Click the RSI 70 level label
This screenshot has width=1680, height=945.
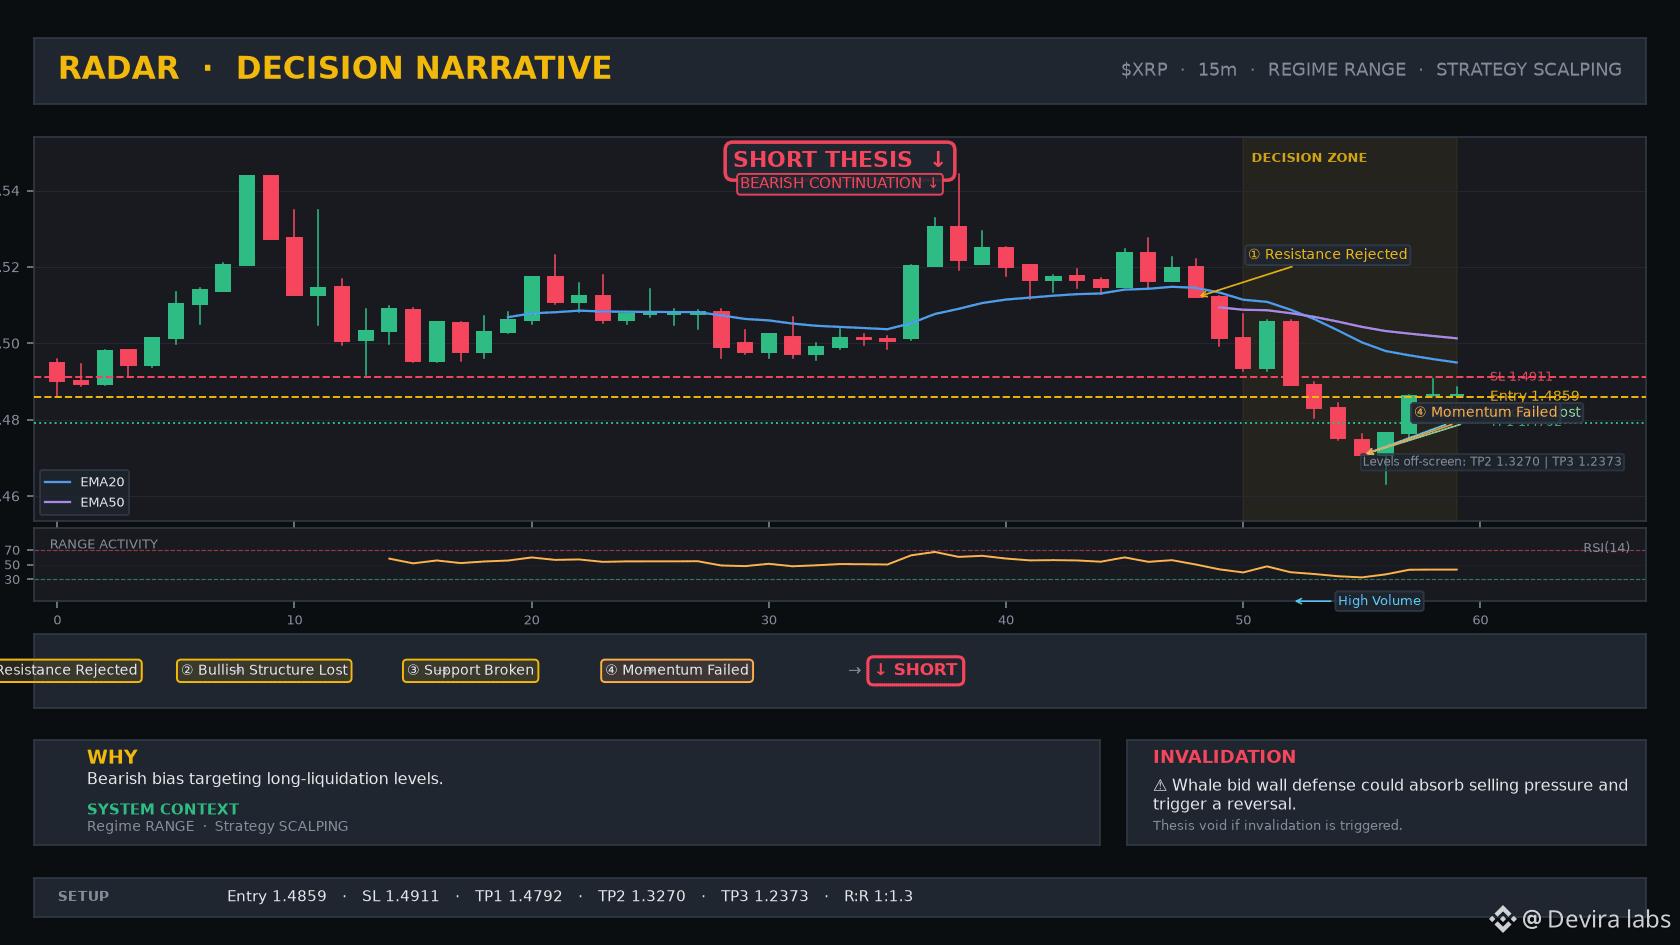click(12, 551)
